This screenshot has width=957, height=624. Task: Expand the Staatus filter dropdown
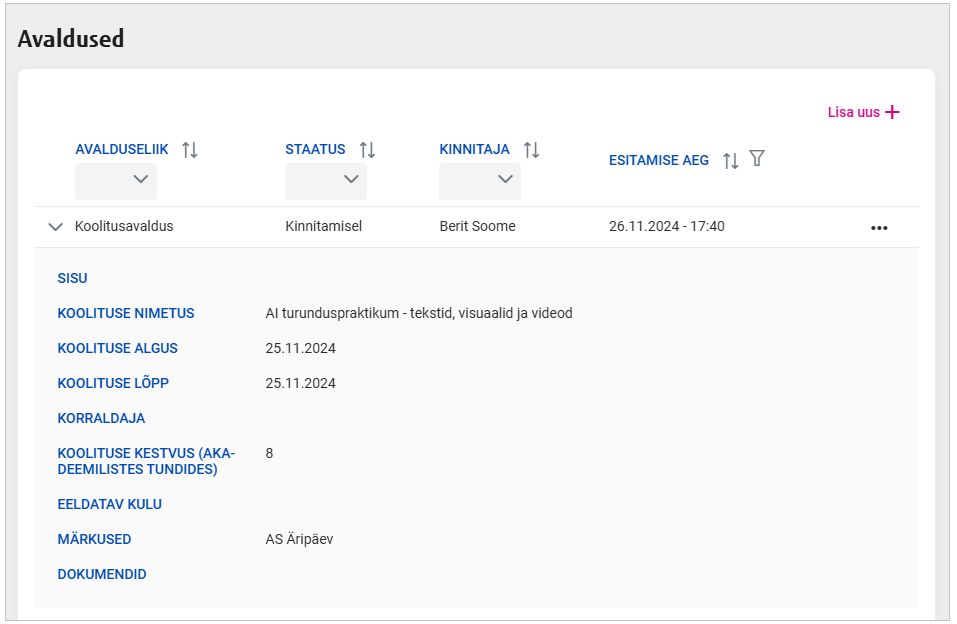(326, 180)
